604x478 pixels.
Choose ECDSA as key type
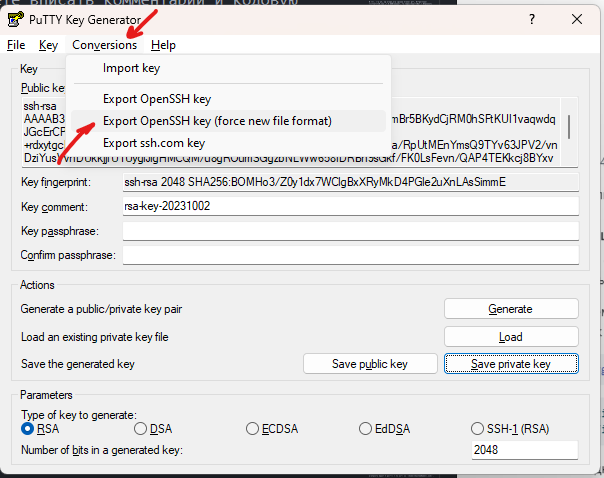[252, 429]
